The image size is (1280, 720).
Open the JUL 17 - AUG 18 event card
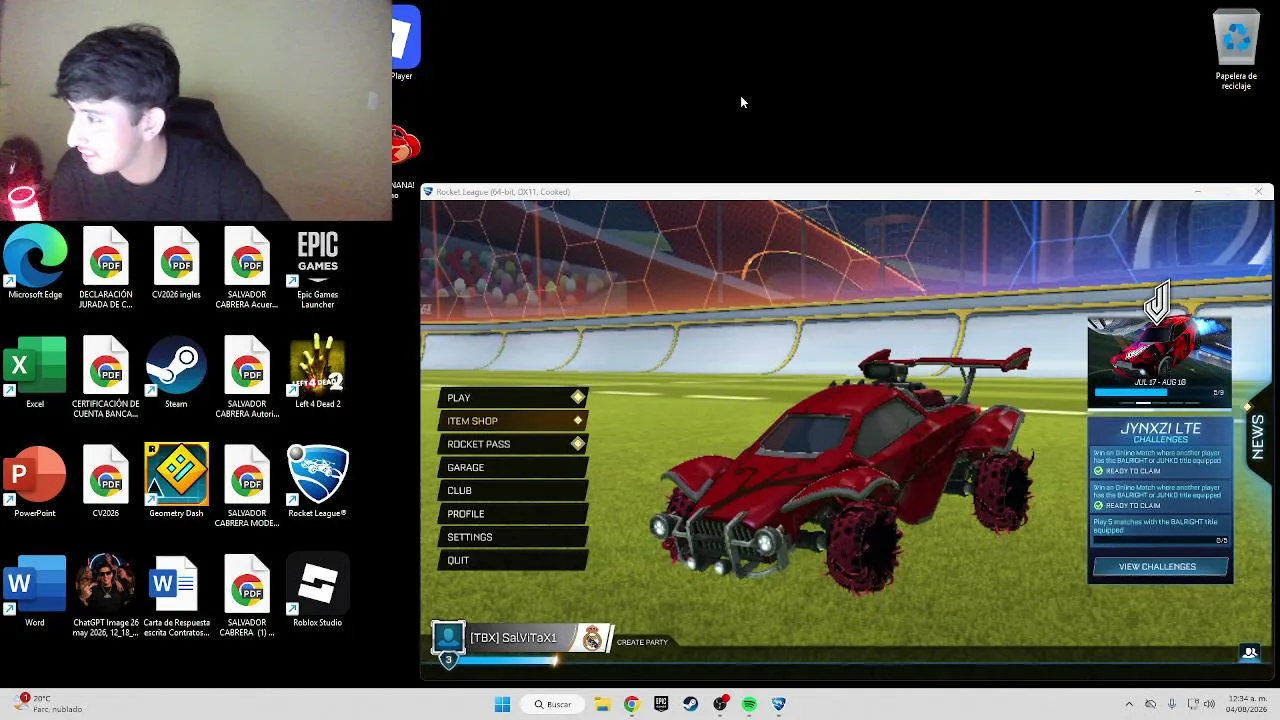click(1159, 361)
